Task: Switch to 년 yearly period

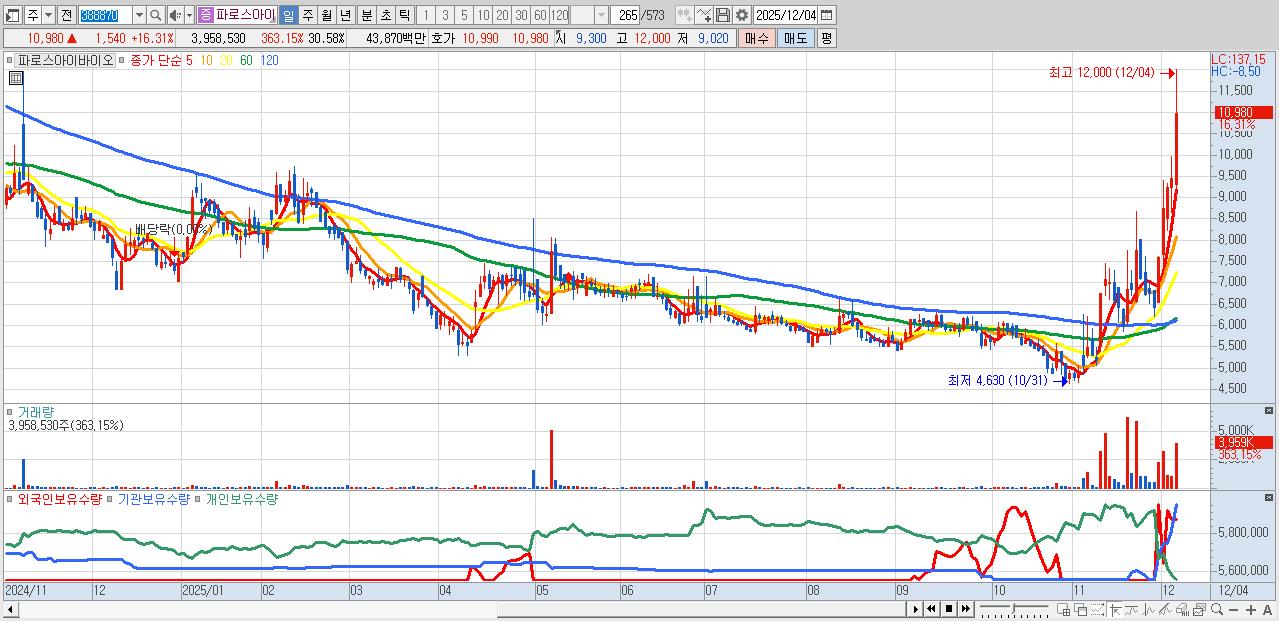Action: tap(345, 16)
